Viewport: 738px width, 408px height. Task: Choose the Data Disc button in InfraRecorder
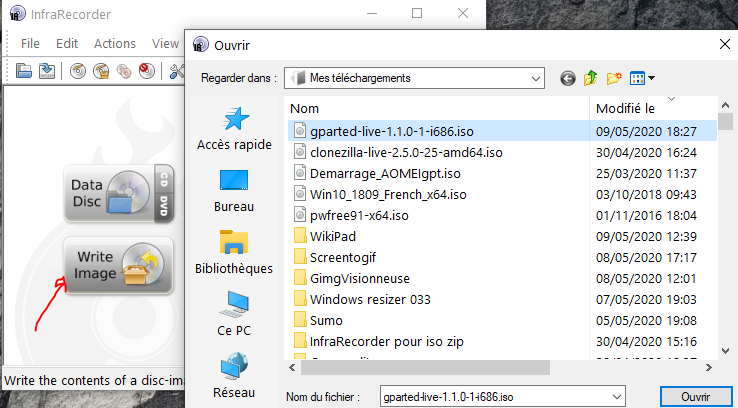119,193
